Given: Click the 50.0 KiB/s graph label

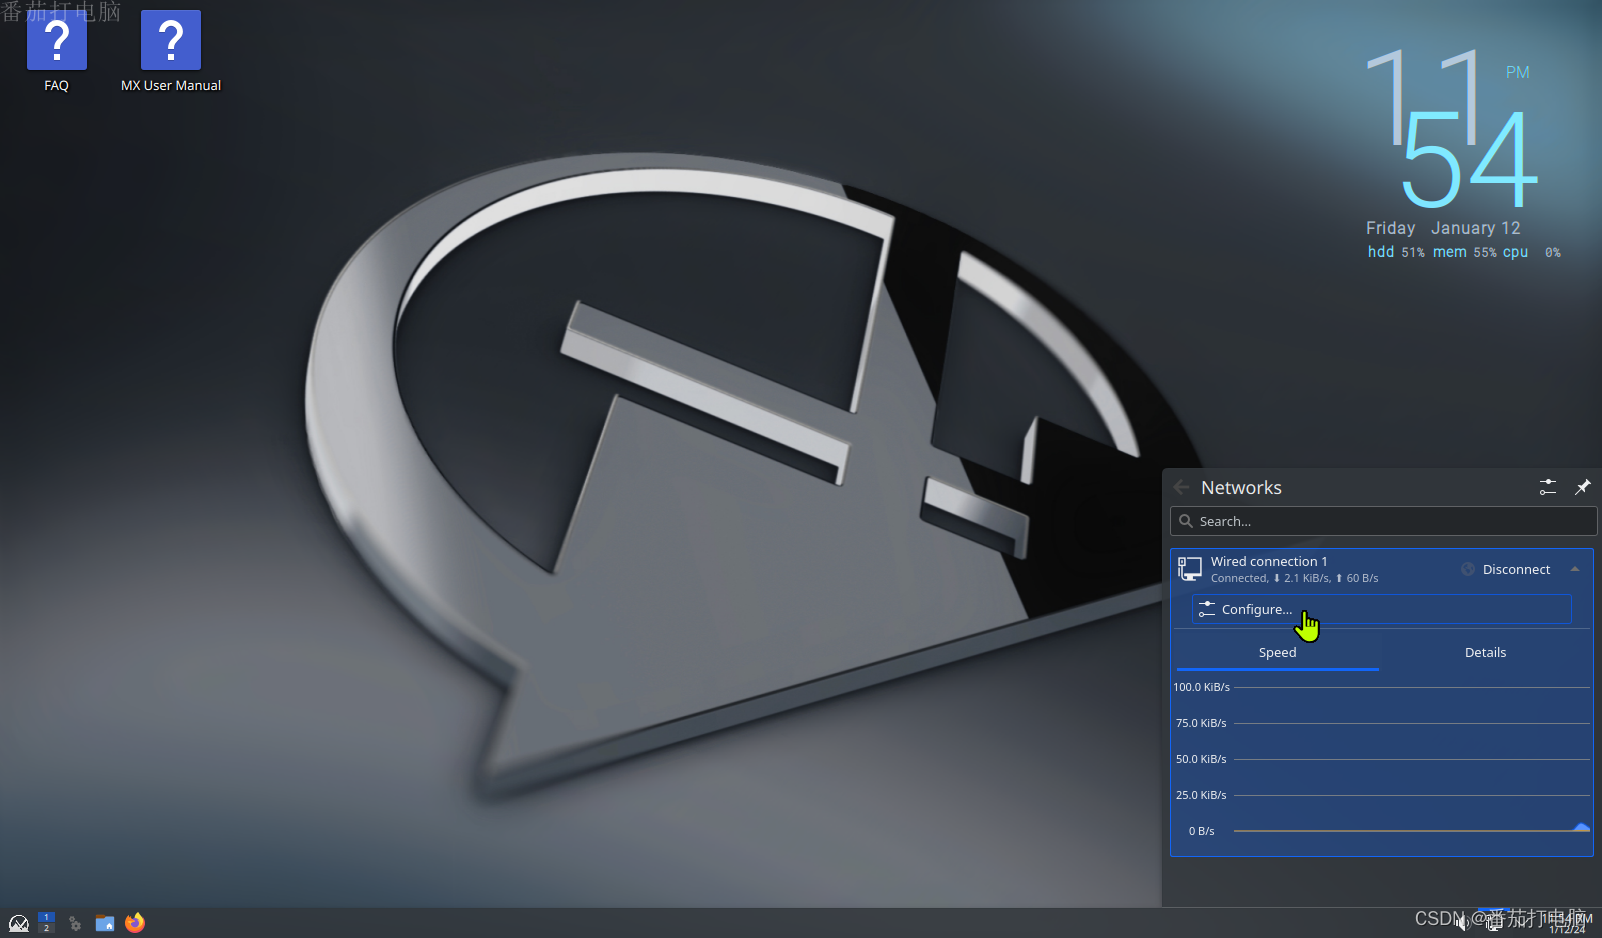Looking at the screenshot, I should point(1201,759).
